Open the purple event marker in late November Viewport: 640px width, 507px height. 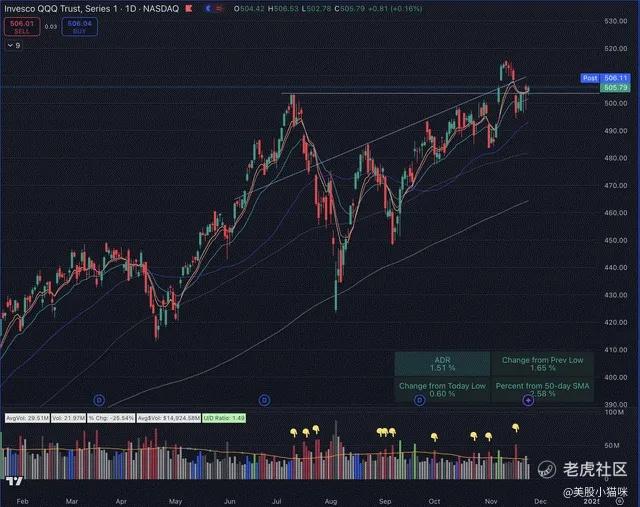528,401
